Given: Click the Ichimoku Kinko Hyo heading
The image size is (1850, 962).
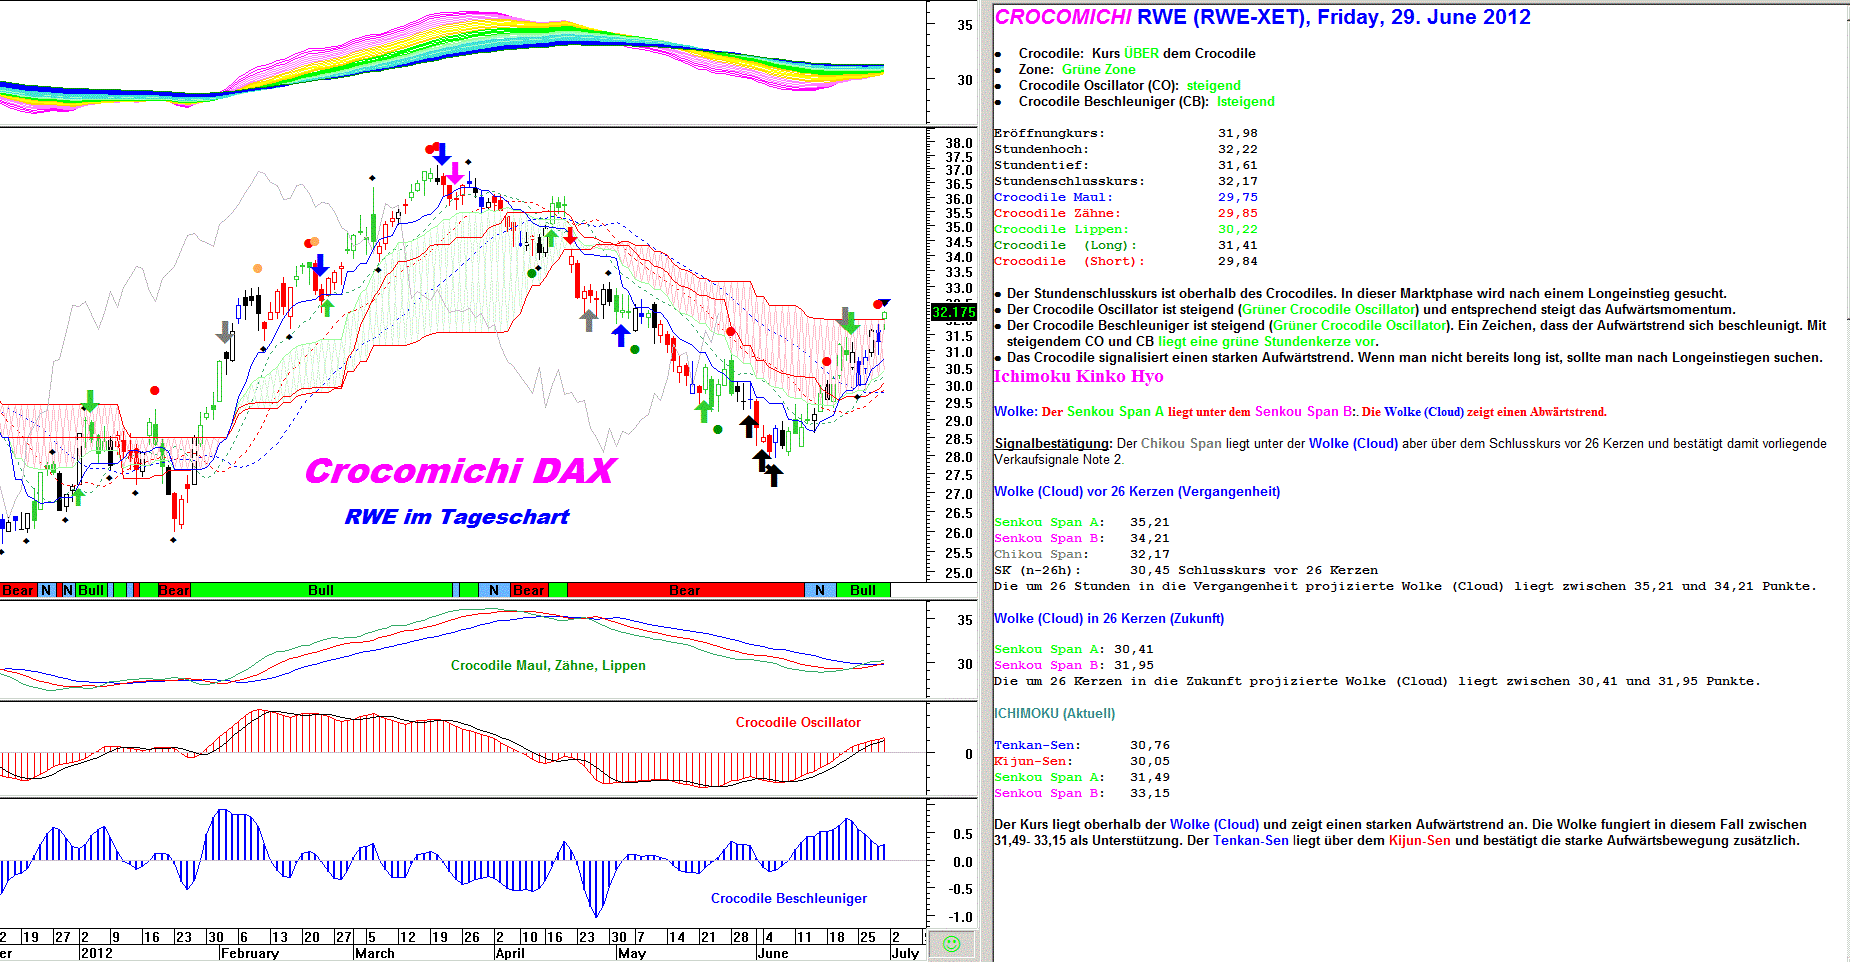Looking at the screenshot, I should (x=1078, y=376).
